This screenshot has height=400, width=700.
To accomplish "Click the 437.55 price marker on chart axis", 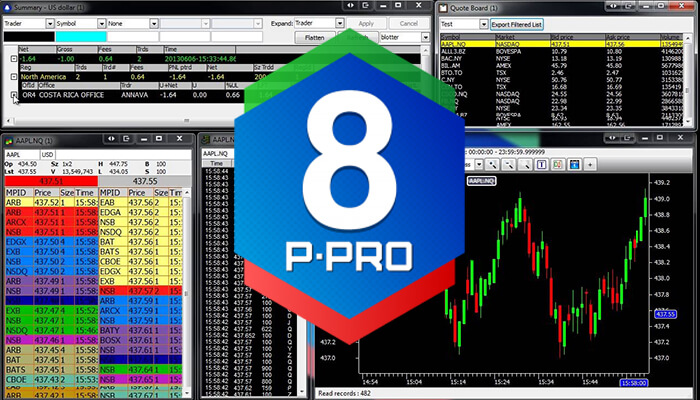I will click(x=666, y=314).
